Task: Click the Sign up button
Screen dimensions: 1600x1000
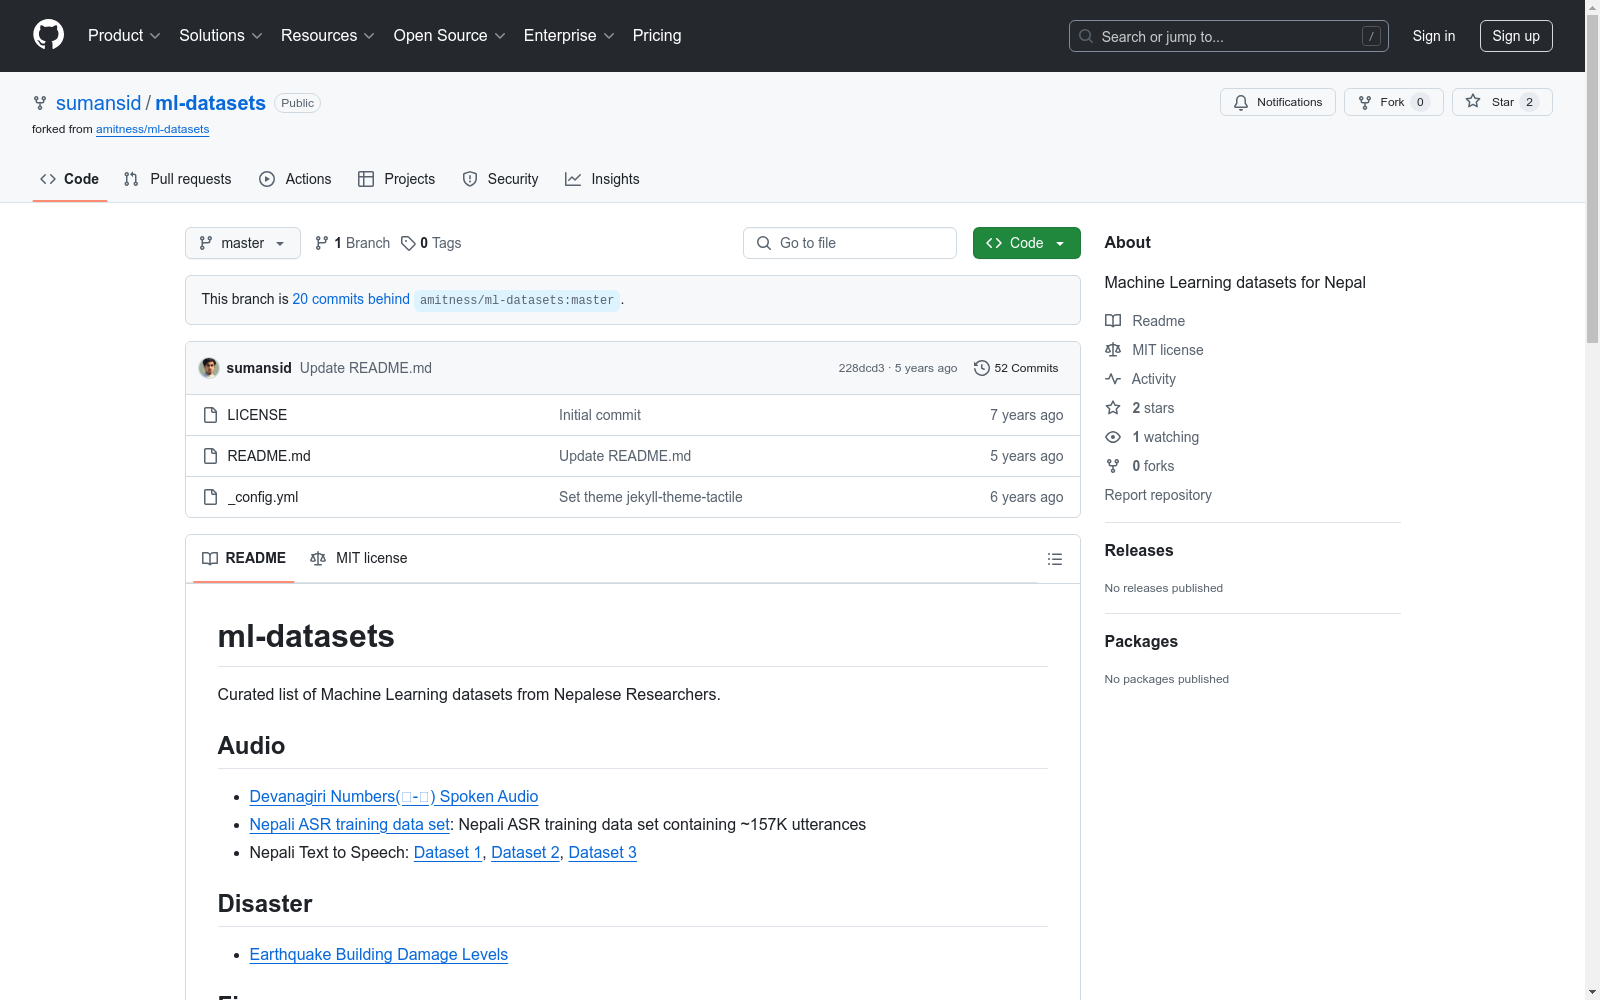Action: (1516, 36)
